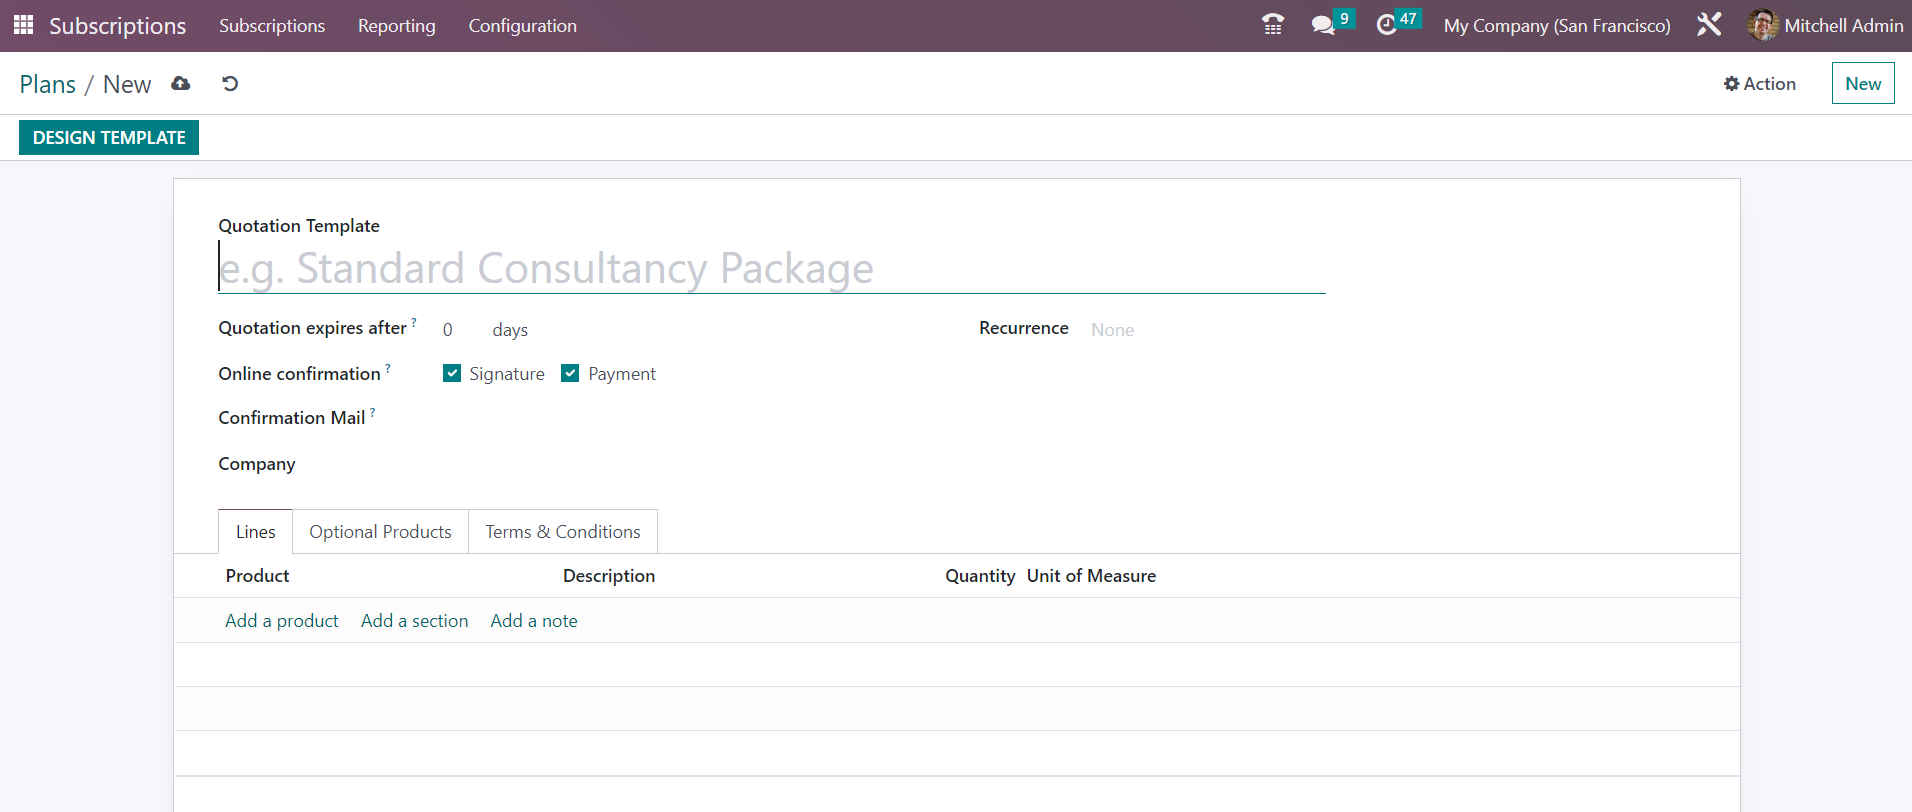The width and height of the screenshot is (1912, 812).
Task: Open company switcher My Company (San Francisco)
Action: click(x=1557, y=26)
